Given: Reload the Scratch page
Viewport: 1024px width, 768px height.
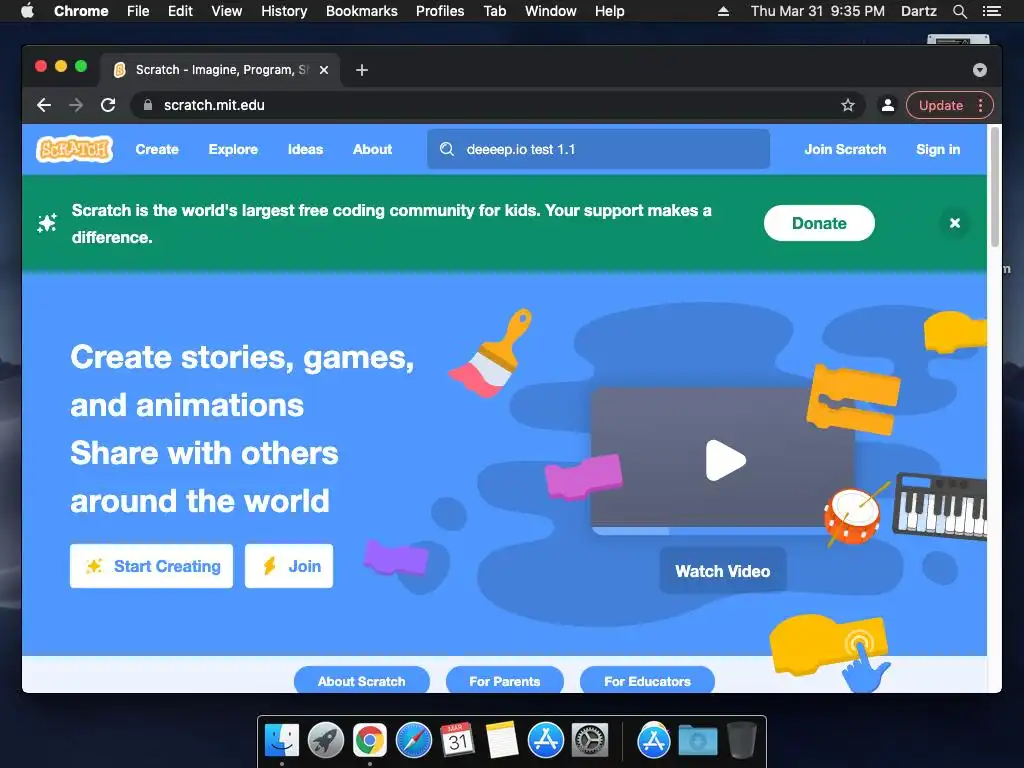Looking at the screenshot, I should pos(108,105).
